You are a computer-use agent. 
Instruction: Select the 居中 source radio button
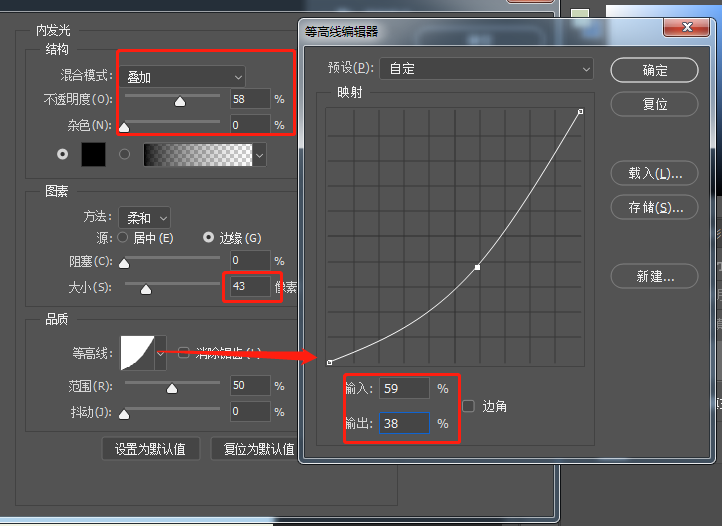[x=122, y=238]
